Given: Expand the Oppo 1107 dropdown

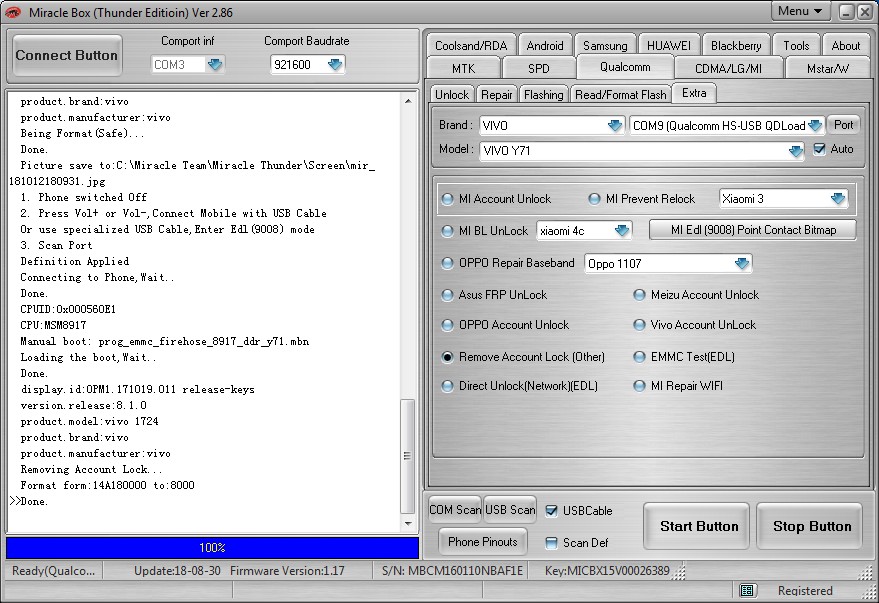Looking at the screenshot, I should tap(742, 263).
